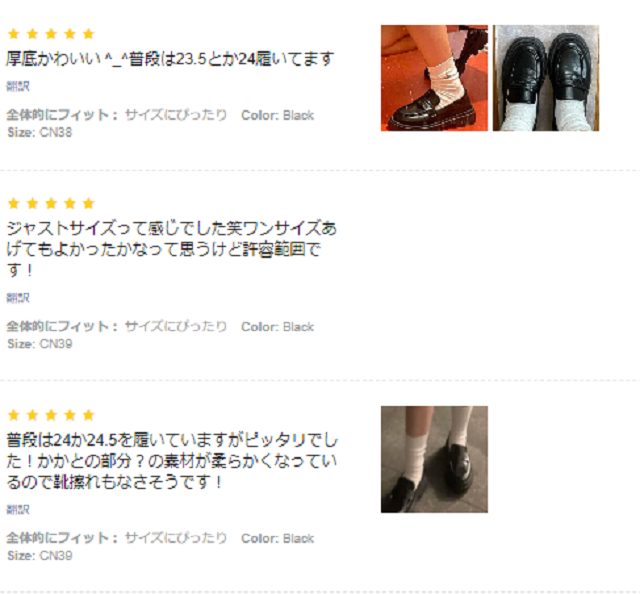Click fifth star of the 厚底かわいい review
This screenshot has height=594, width=640.
point(89,33)
